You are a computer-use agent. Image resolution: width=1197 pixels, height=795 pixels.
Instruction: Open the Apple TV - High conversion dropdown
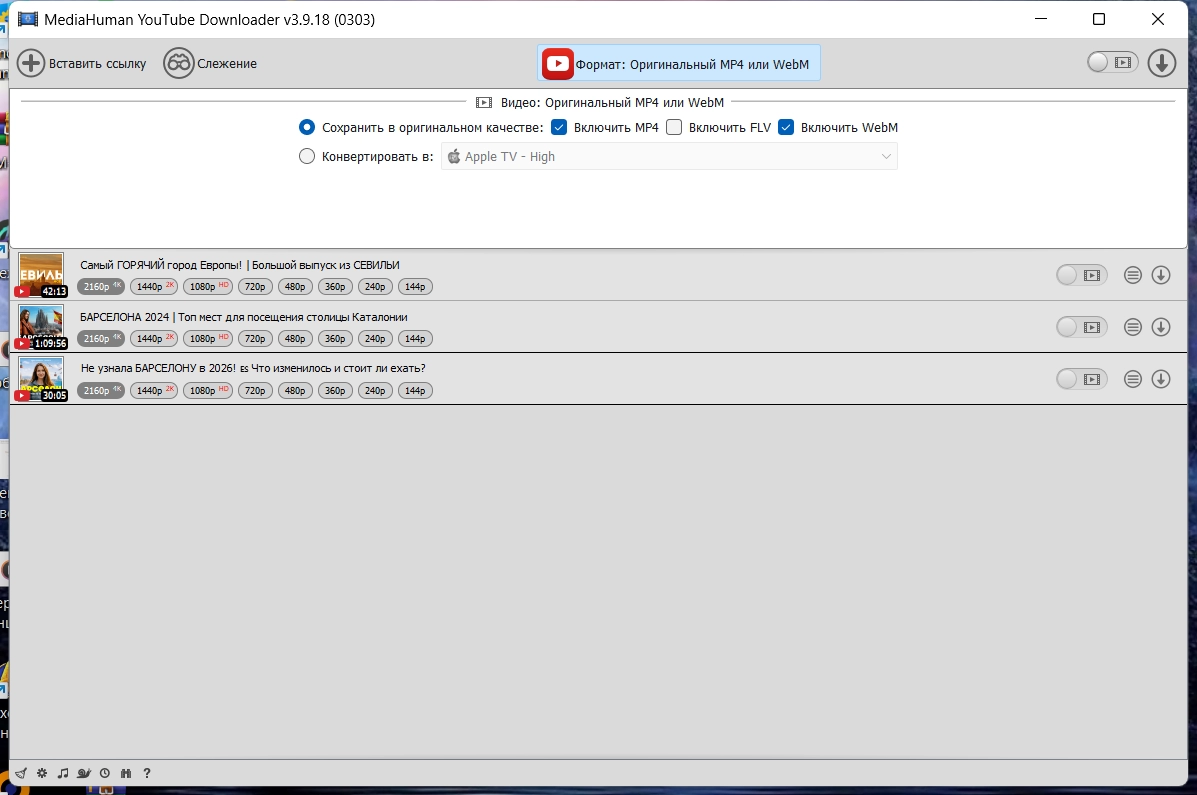(669, 157)
